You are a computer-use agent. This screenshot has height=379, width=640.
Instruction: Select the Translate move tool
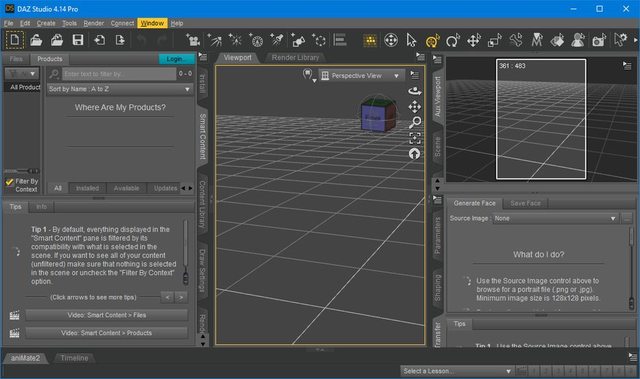tap(473, 40)
